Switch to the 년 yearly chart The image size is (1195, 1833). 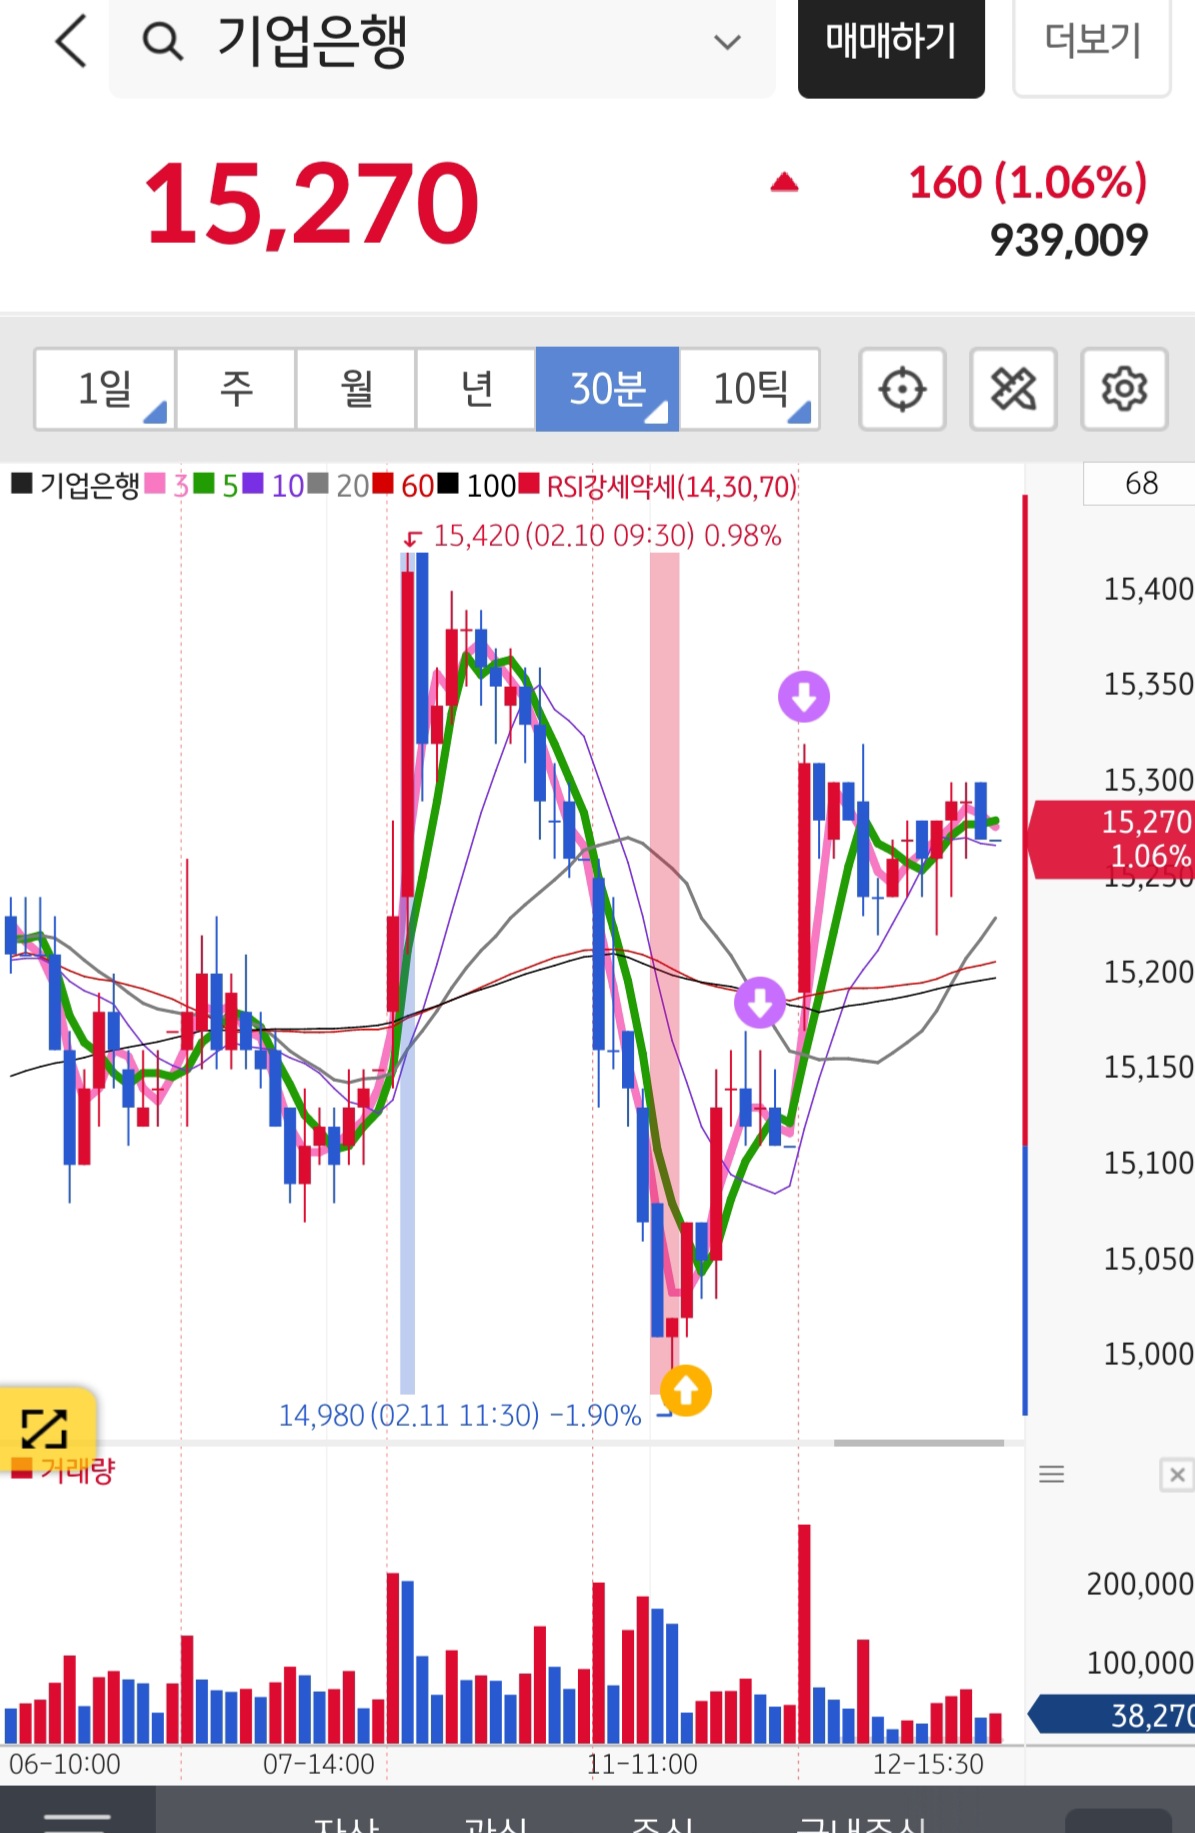click(x=476, y=389)
